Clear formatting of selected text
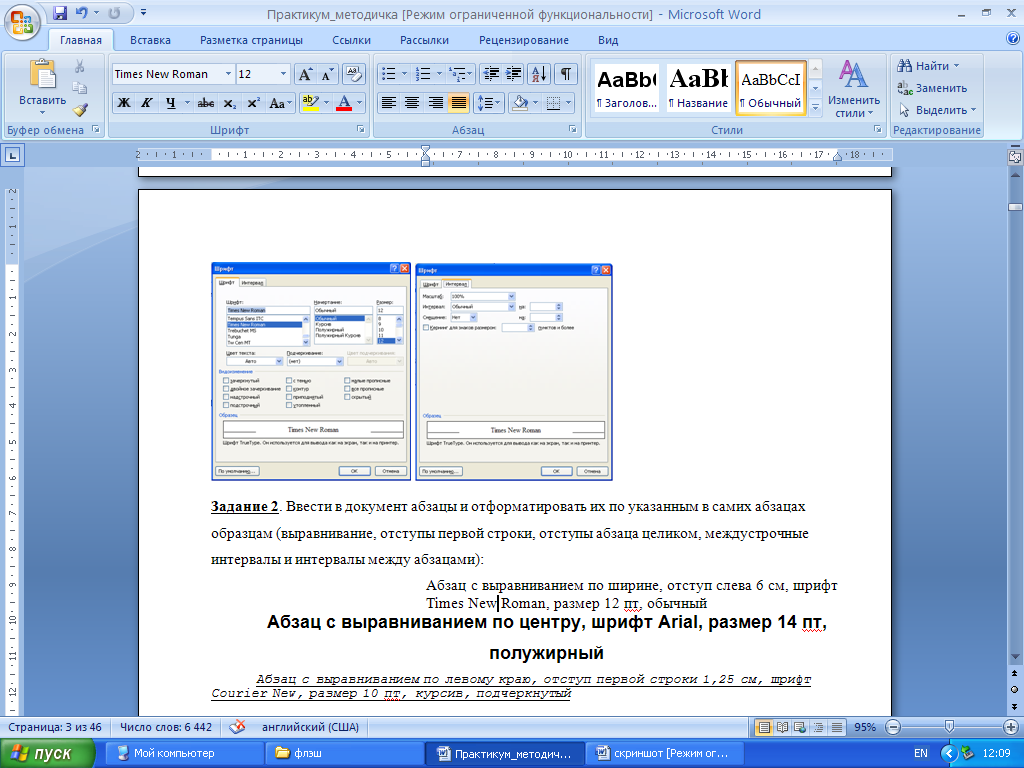The height and width of the screenshot is (768, 1024). pos(353,74)
